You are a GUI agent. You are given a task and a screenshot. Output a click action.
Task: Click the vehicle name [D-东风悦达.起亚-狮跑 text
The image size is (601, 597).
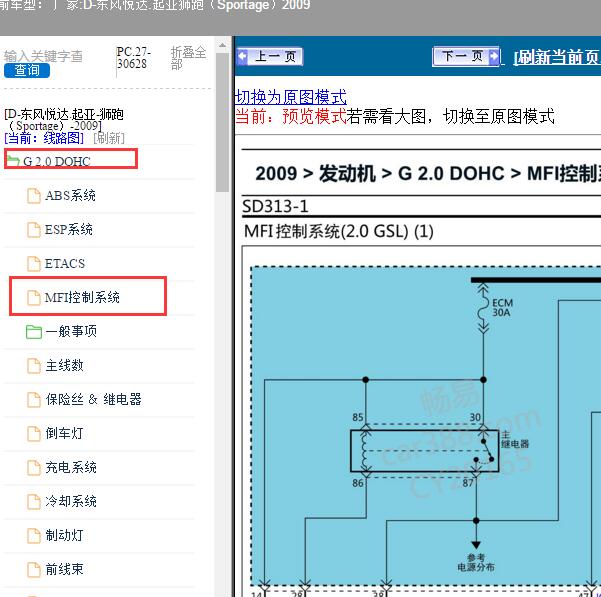pyautogui.click(x=64, y=114)
